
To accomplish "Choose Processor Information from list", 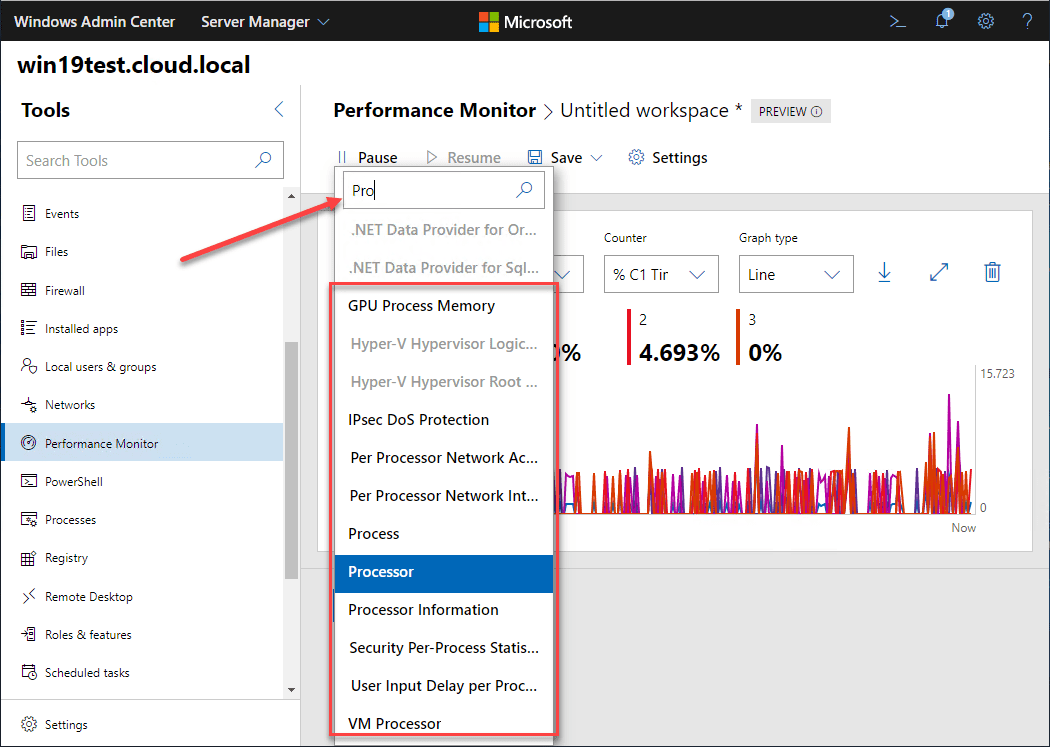I will [443, 610].
